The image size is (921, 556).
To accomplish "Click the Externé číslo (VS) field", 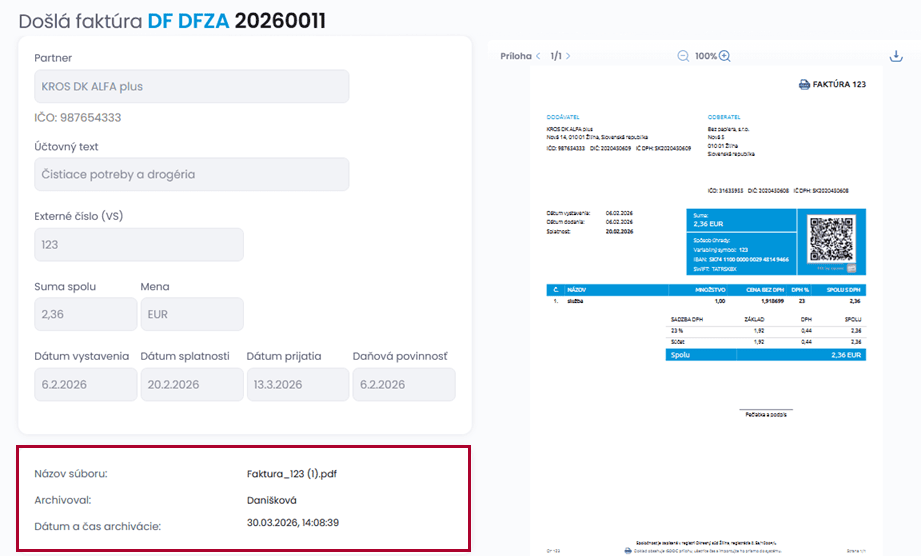I will point(138,244).
